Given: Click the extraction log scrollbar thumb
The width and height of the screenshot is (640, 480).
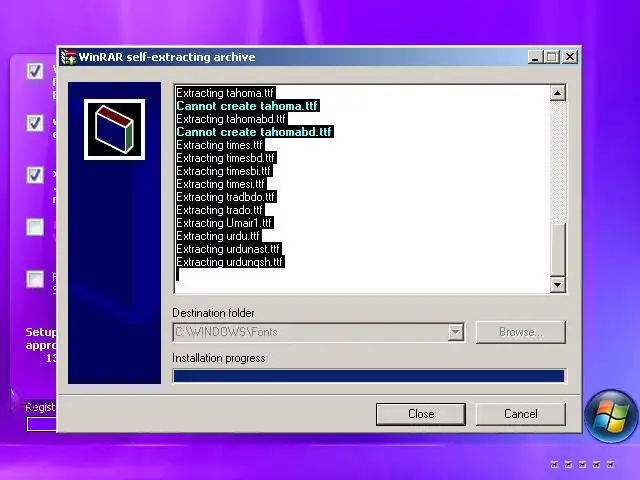Looking at the screenshot, I should click(x=558, y=250).
